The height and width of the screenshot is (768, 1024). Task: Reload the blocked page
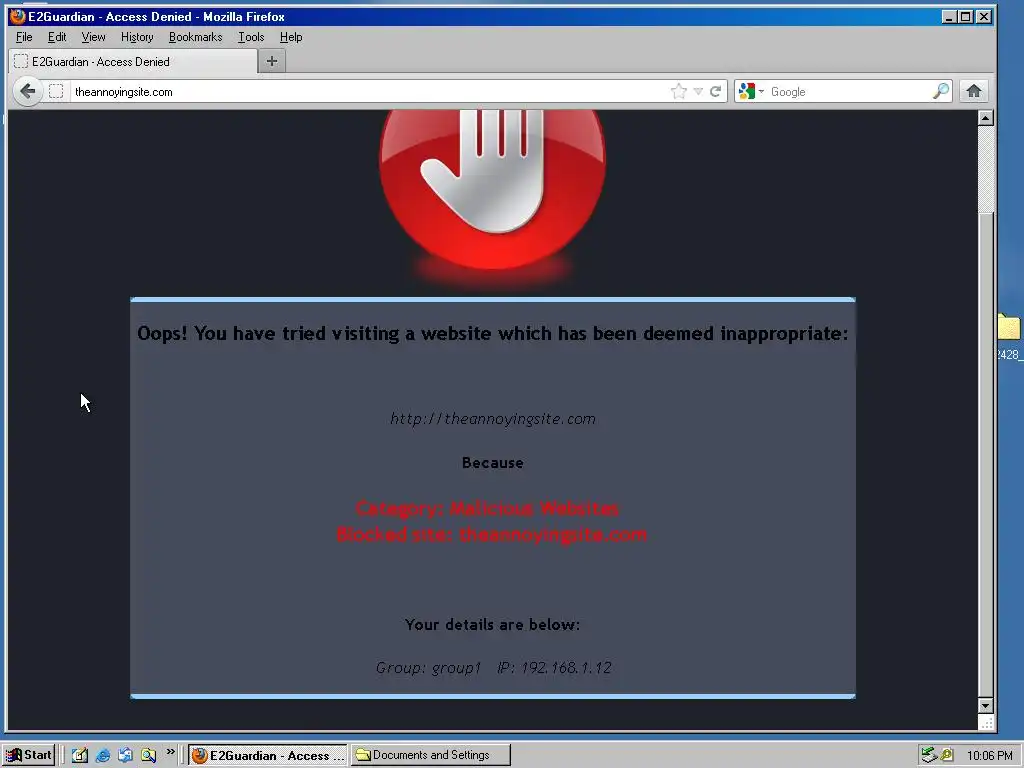[x=716, y=91]
